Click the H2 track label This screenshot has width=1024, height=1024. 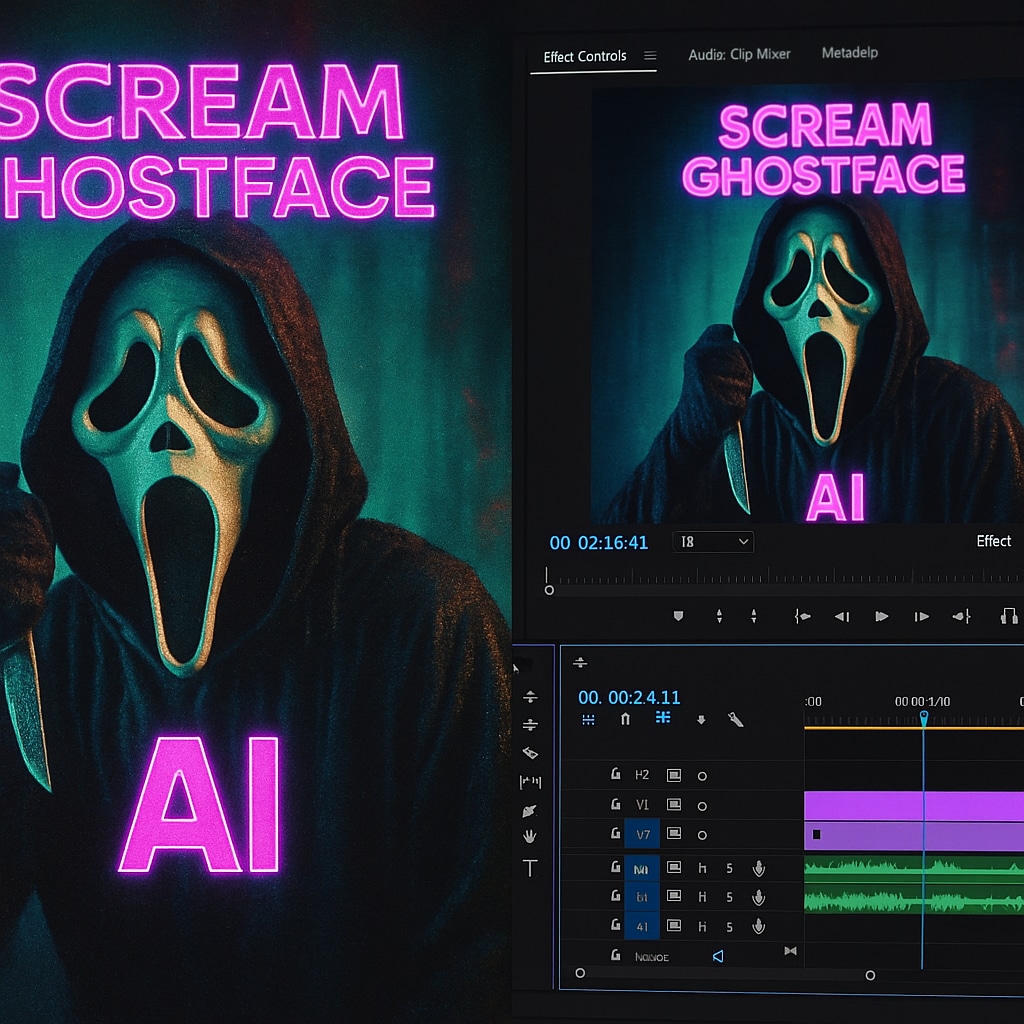coord(642,775)
